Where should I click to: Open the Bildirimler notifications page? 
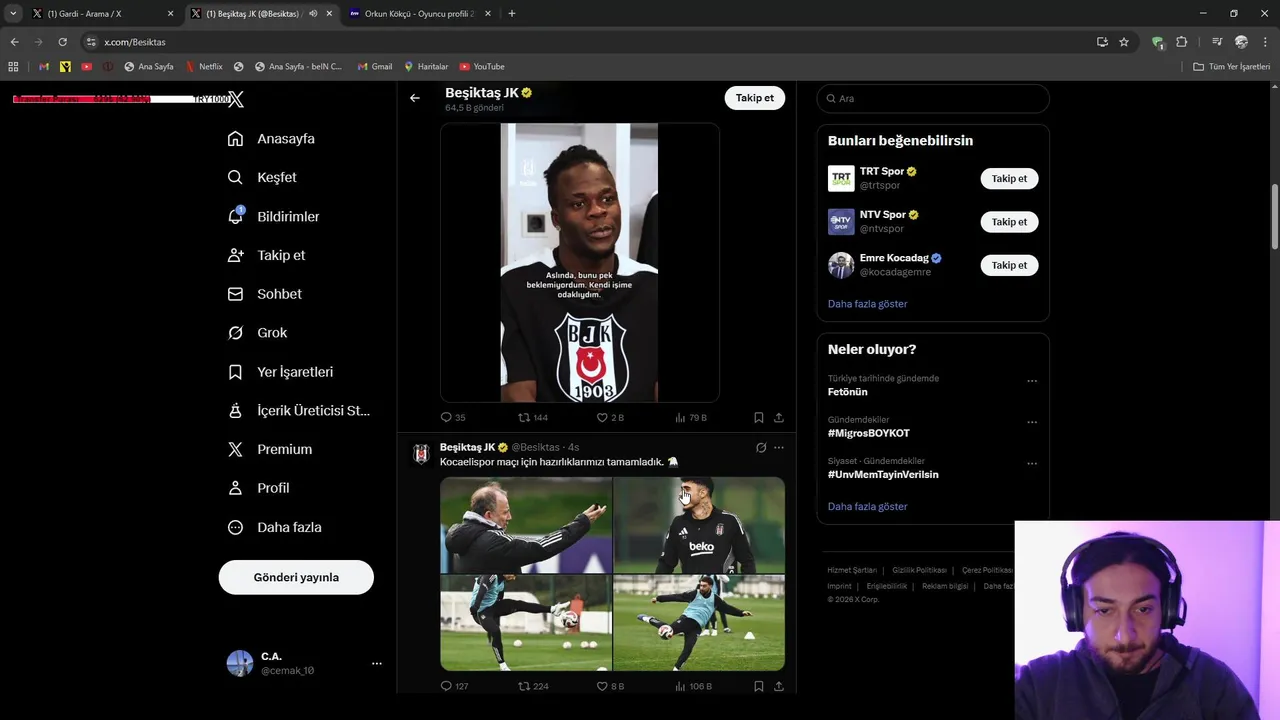click(x=274, y=216)
